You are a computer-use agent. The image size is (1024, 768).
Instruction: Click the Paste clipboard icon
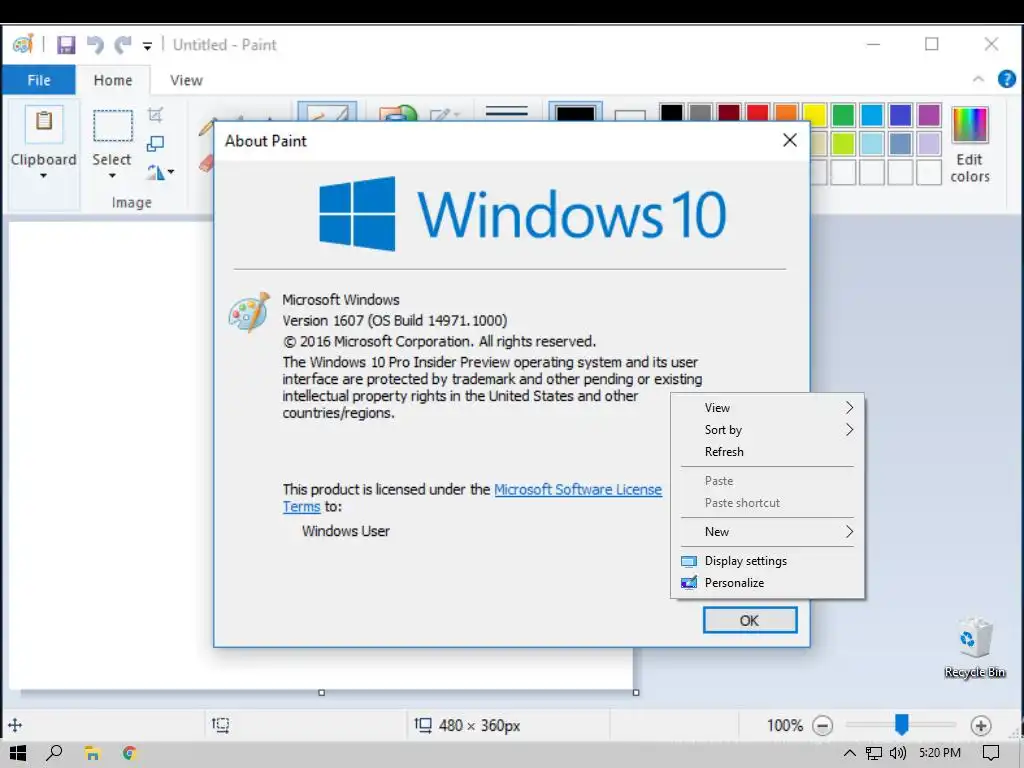click(44, 122)
